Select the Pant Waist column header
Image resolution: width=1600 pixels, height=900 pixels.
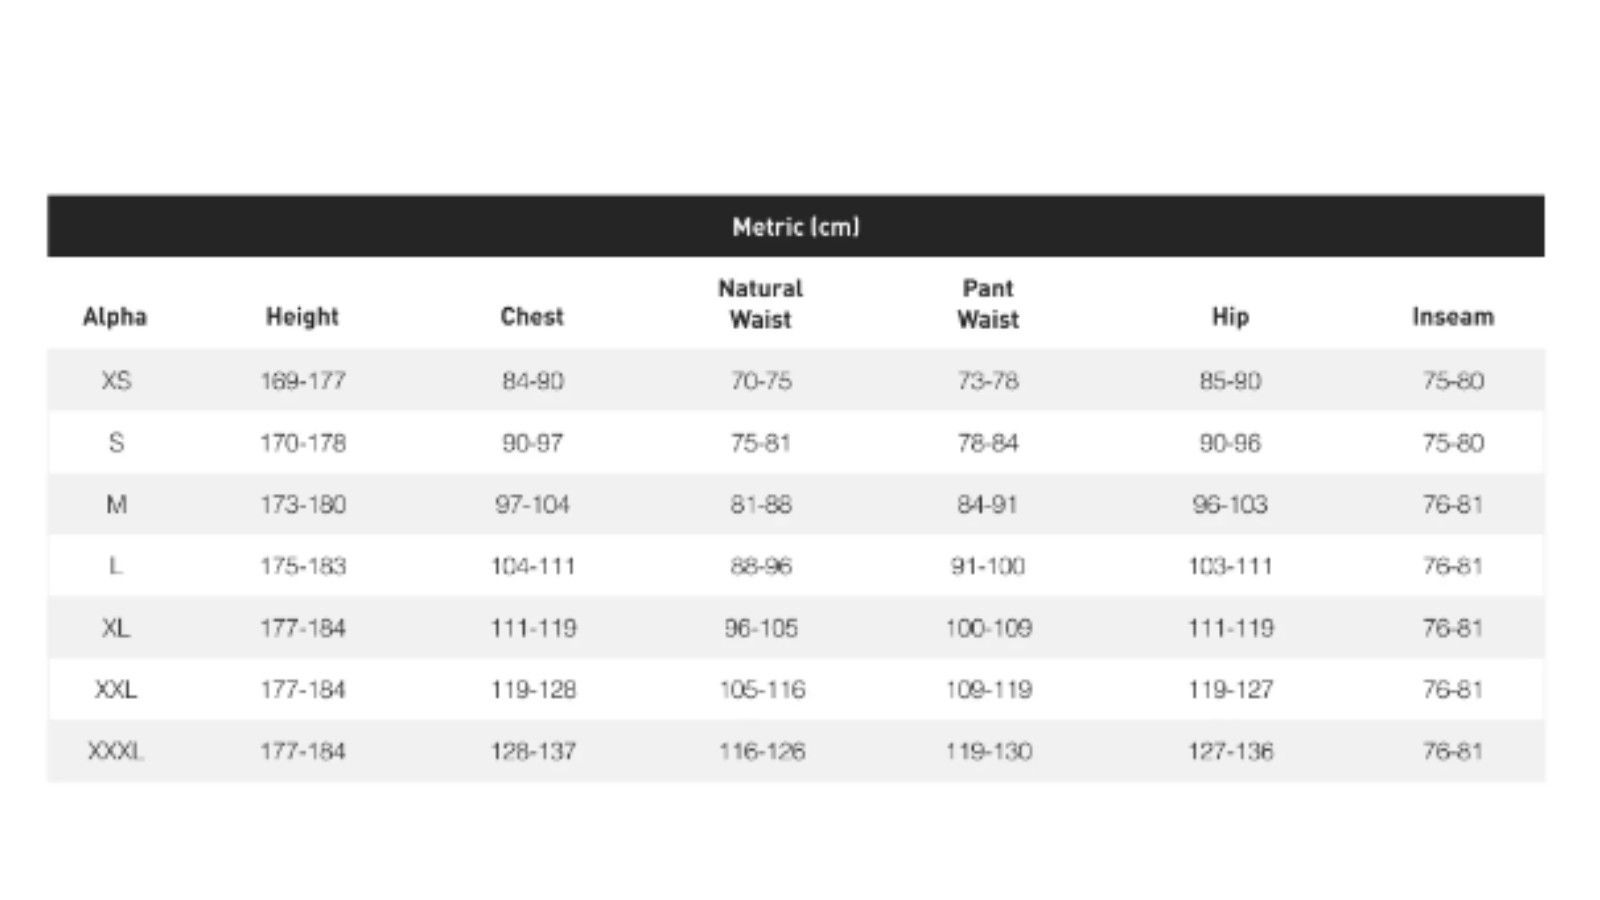click(x=988, y=304)
